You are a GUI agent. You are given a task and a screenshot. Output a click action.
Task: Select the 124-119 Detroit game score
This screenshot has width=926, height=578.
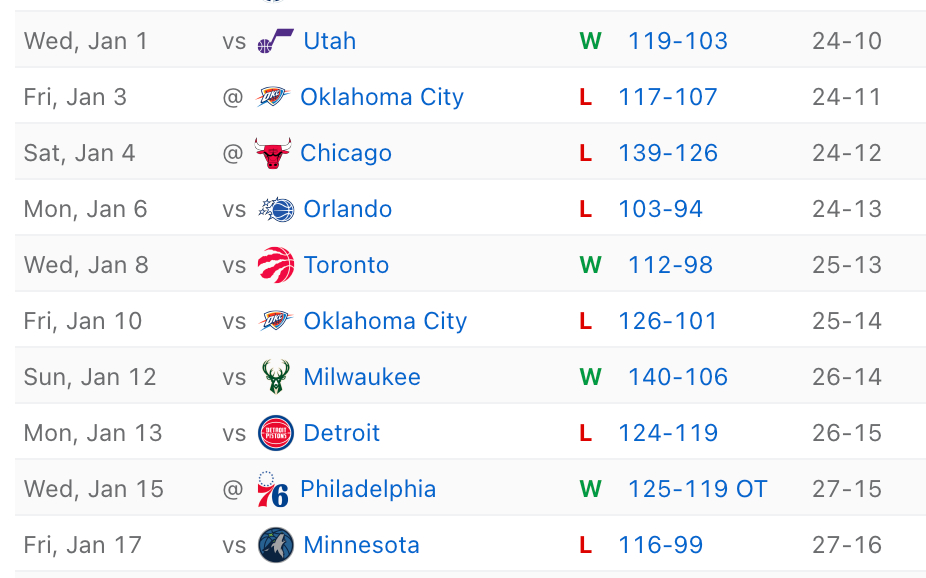667,433
